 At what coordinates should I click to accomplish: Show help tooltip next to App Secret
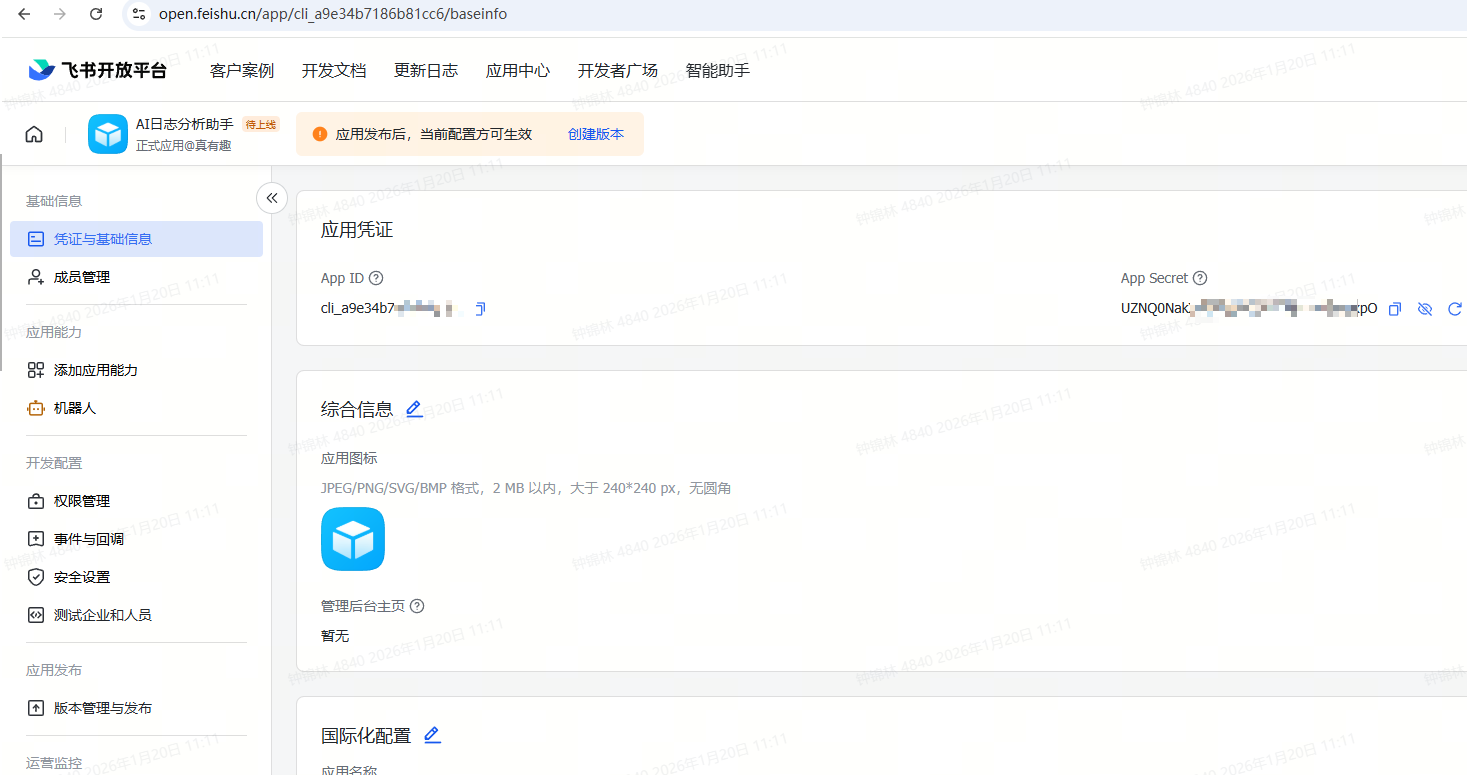tap(1200, 279)
